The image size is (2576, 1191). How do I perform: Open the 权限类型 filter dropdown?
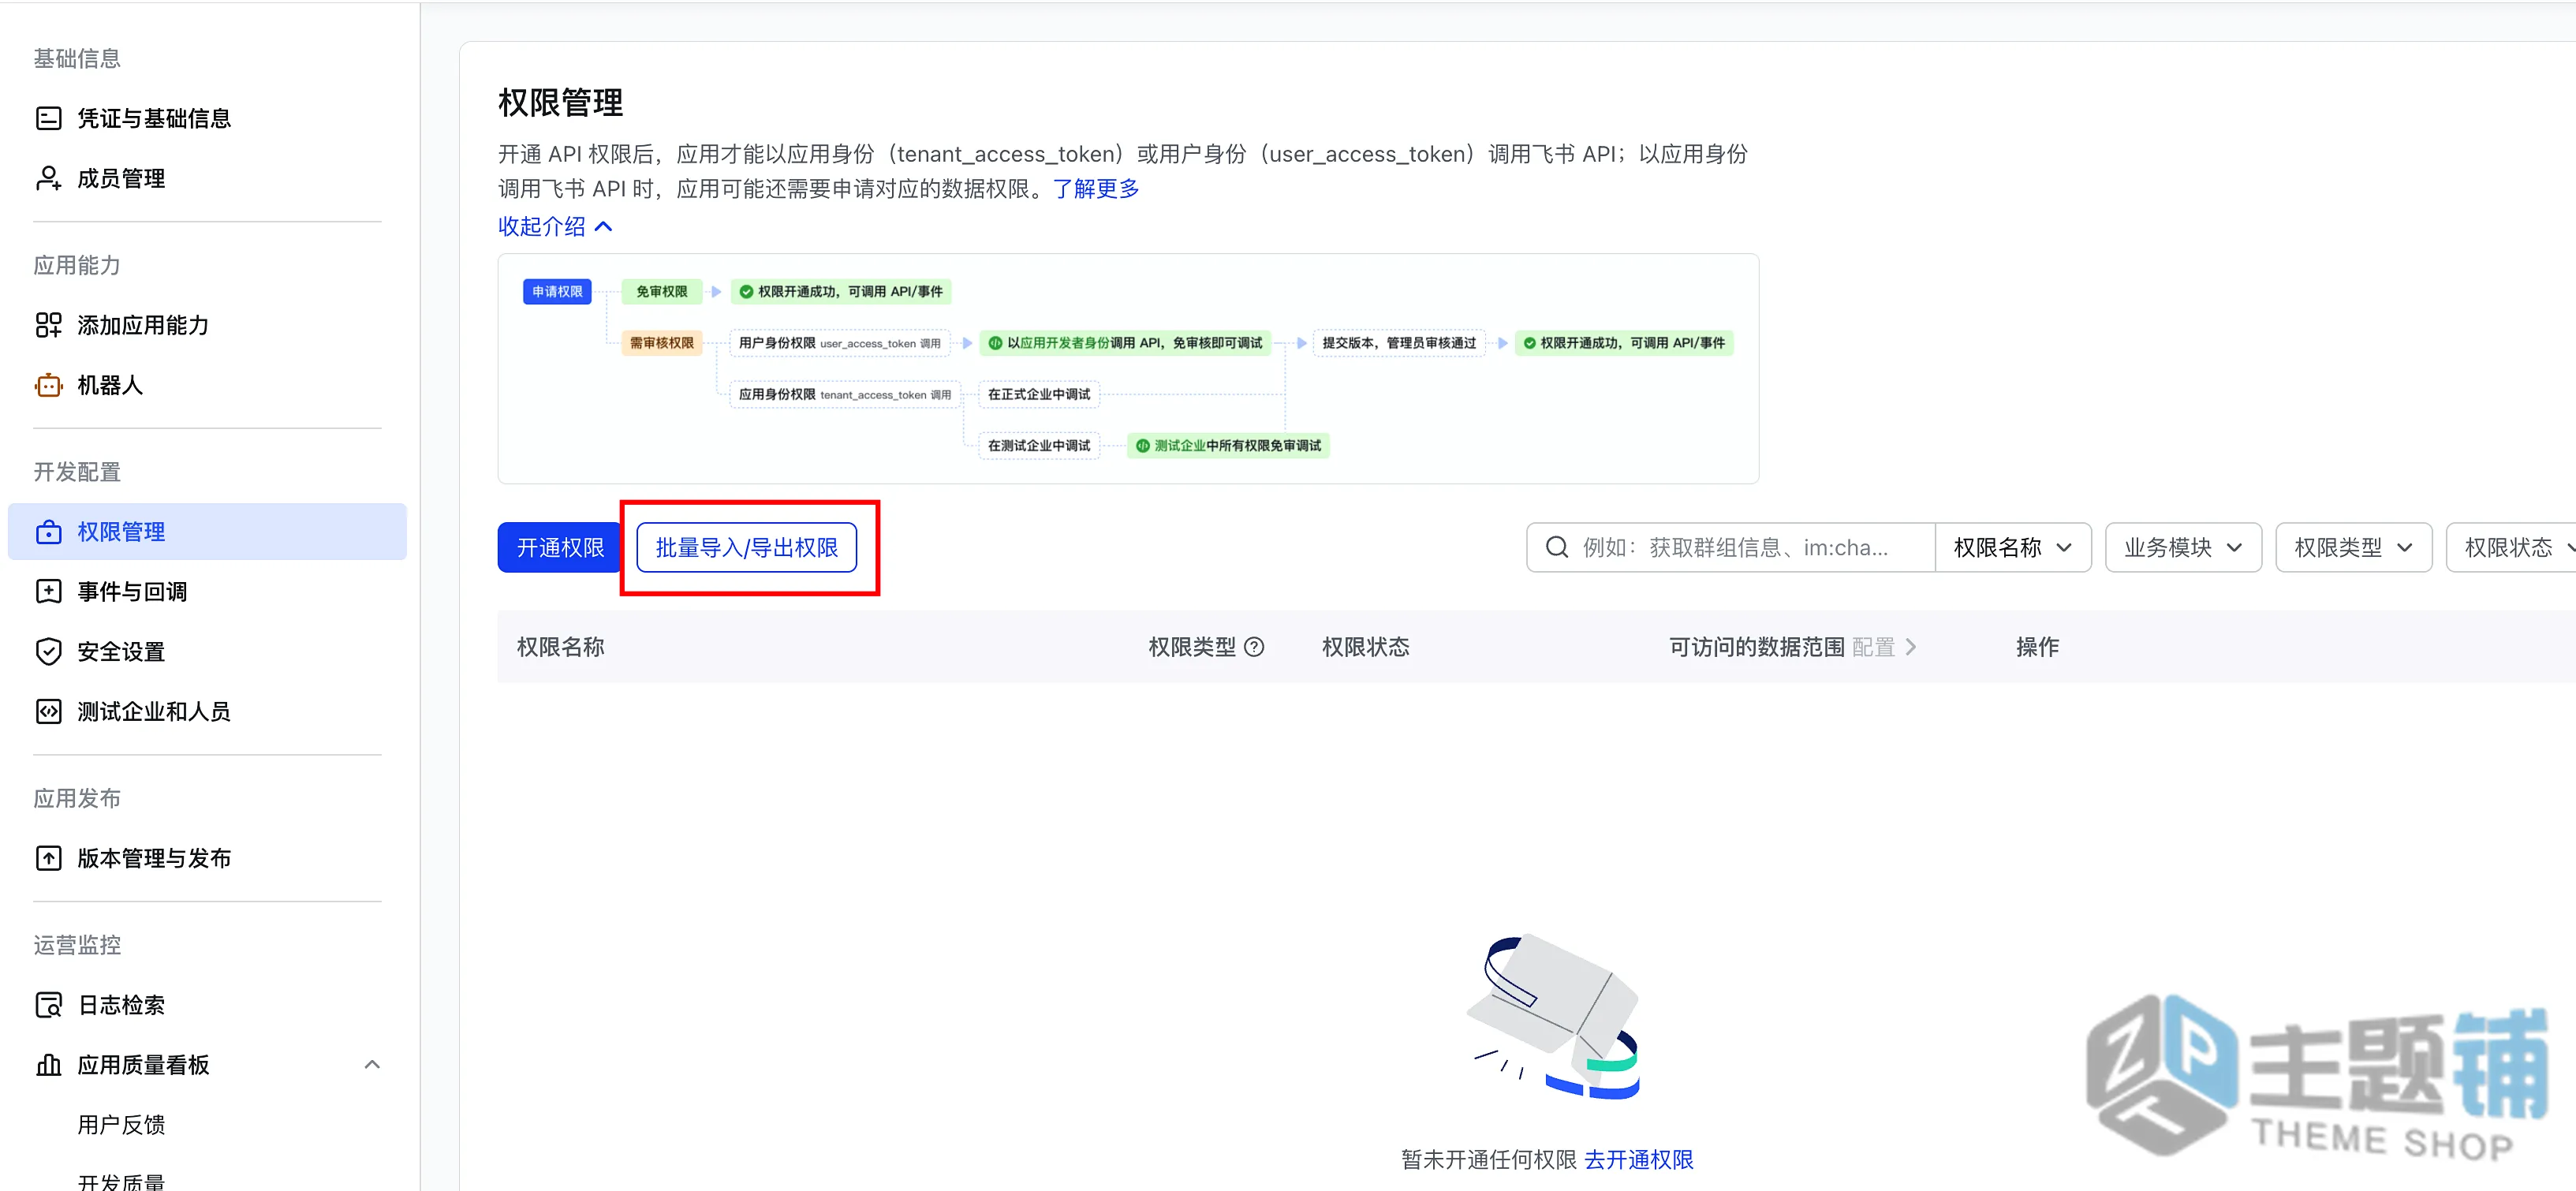(2353, 548)
